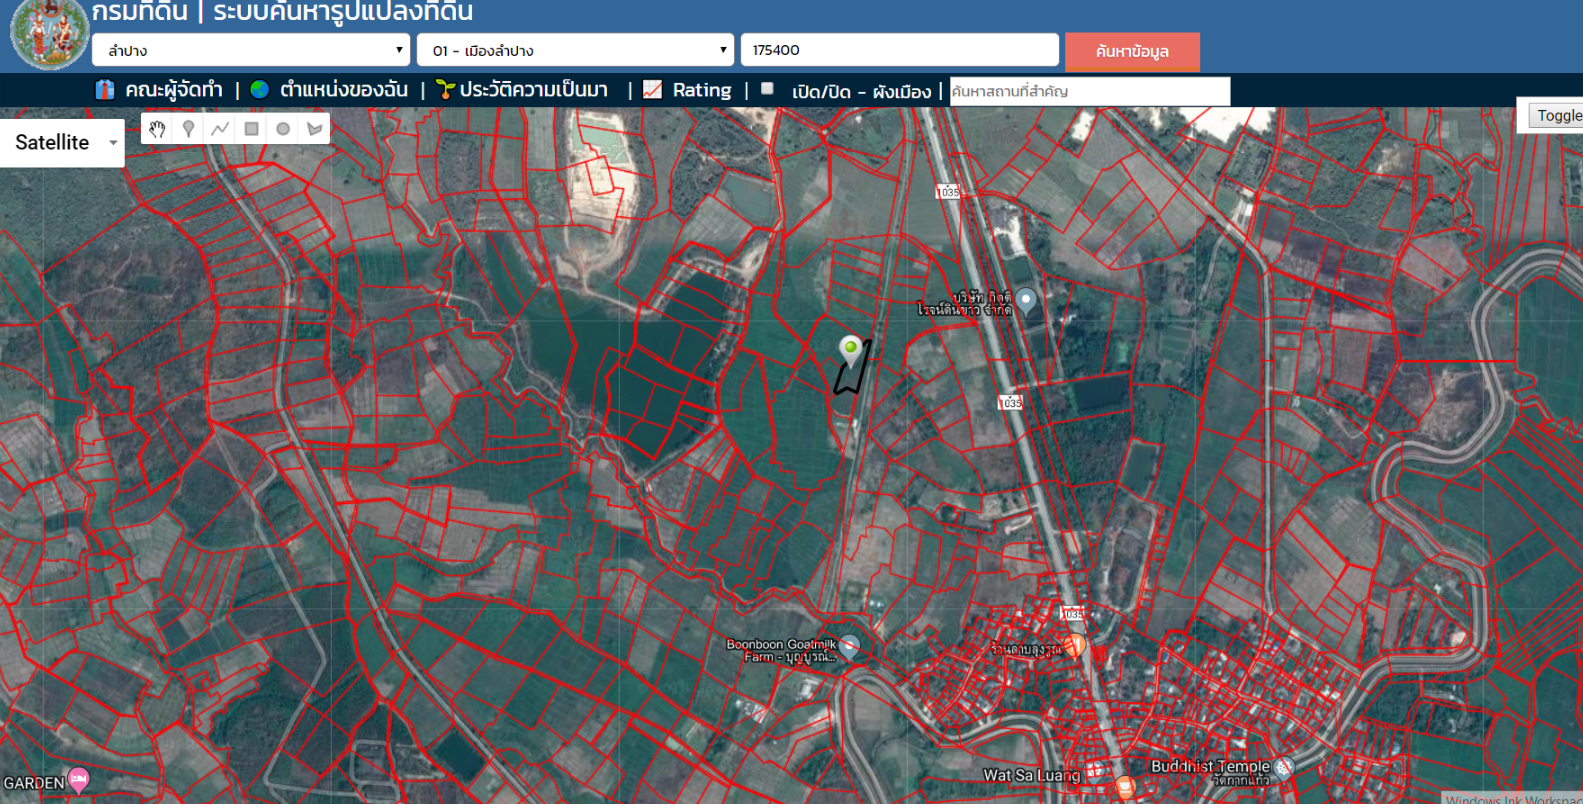Click the Wat Sa Luang map label

tap(1031, 775)
